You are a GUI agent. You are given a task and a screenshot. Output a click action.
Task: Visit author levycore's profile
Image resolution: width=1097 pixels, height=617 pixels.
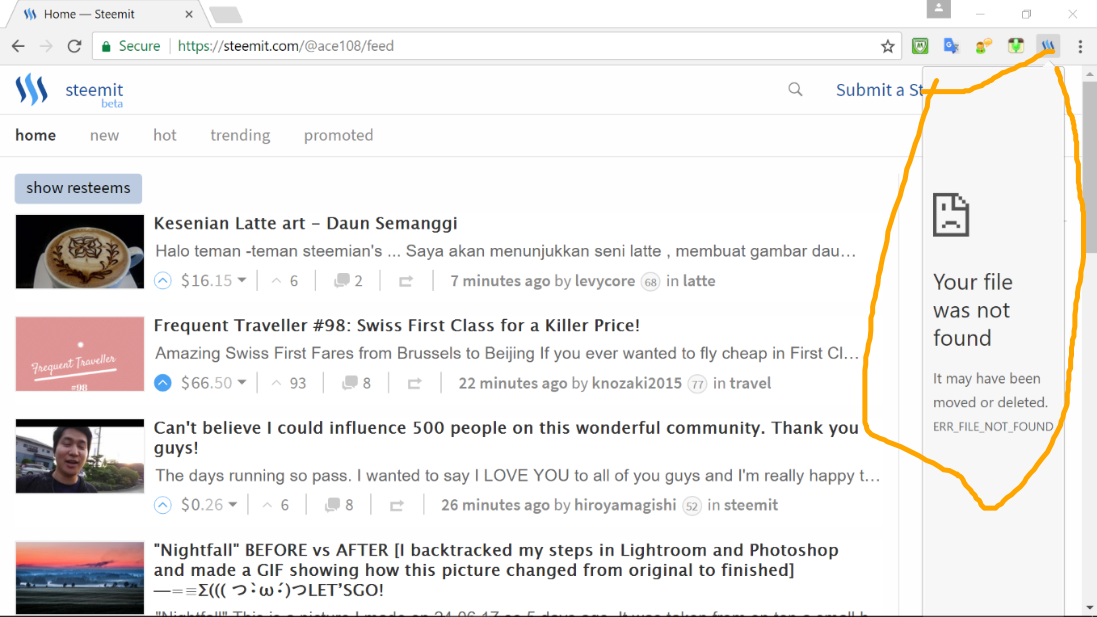[605, 281]
